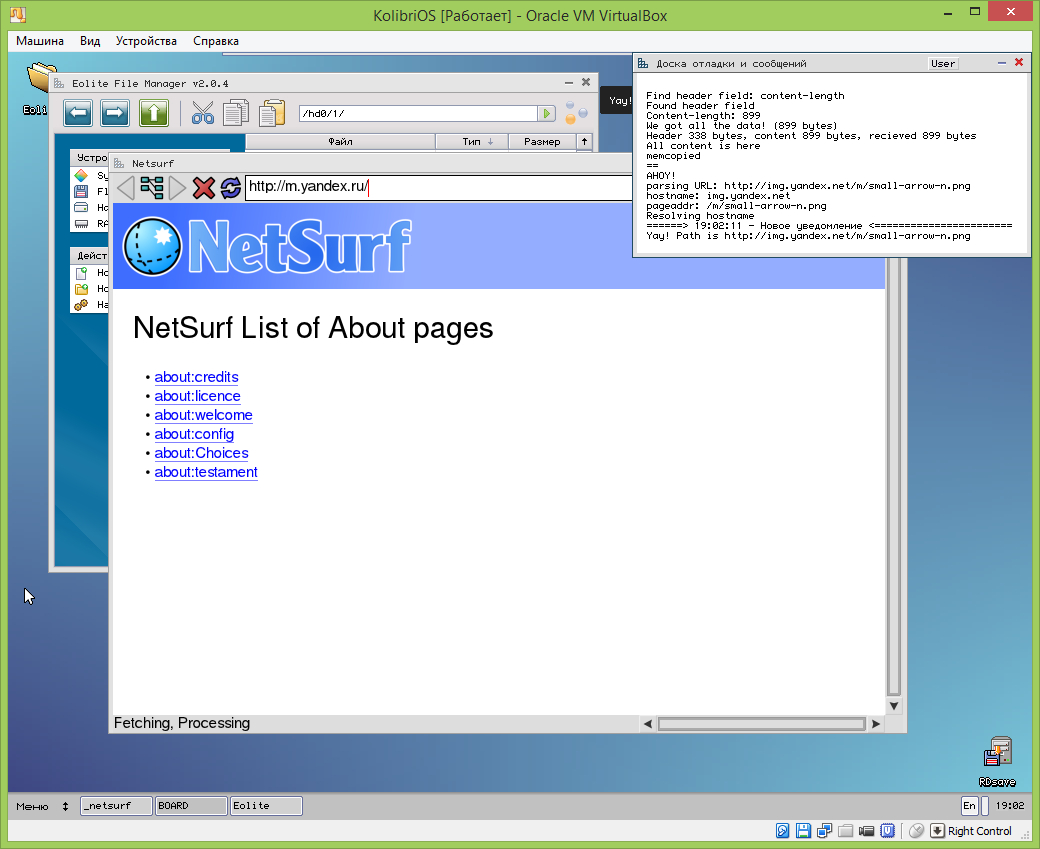Click the horizontal scrollbar in NetSurf
The width and height of the screenshot is (1040, 849).
click(x=760, y=724)
